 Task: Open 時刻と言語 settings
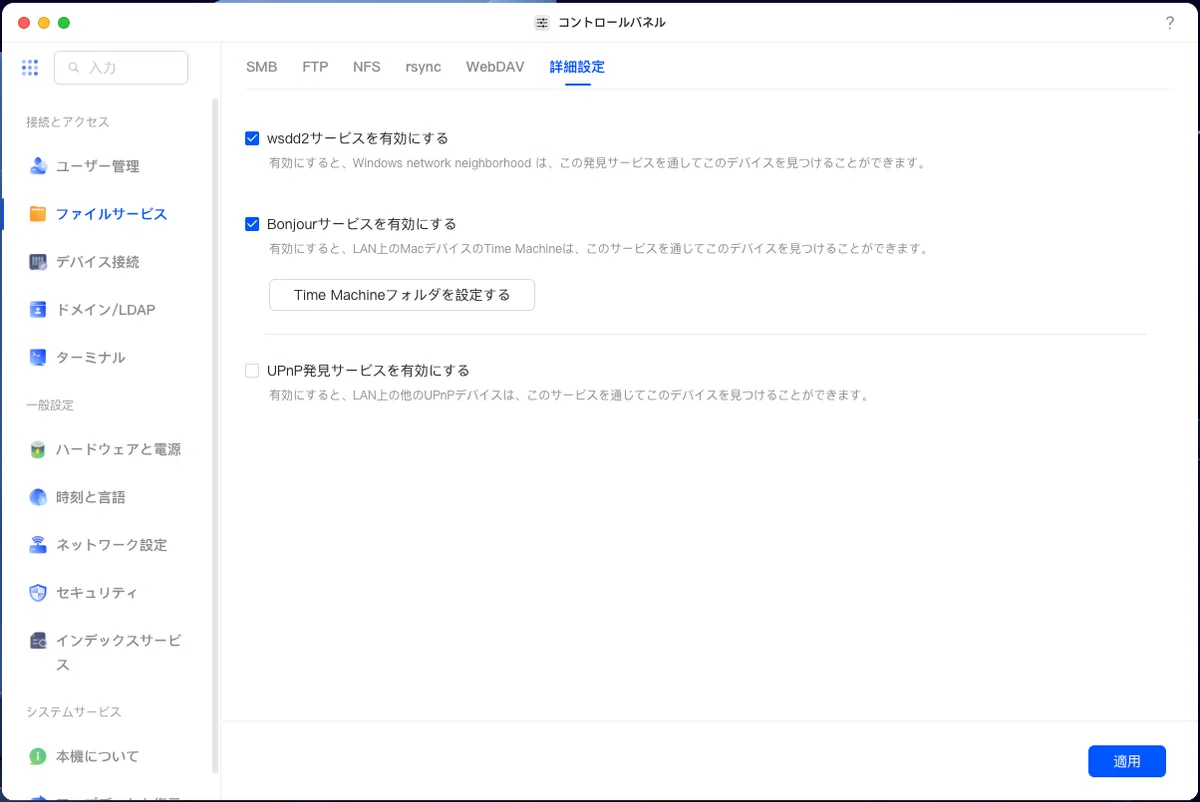(x=91, y=497)
